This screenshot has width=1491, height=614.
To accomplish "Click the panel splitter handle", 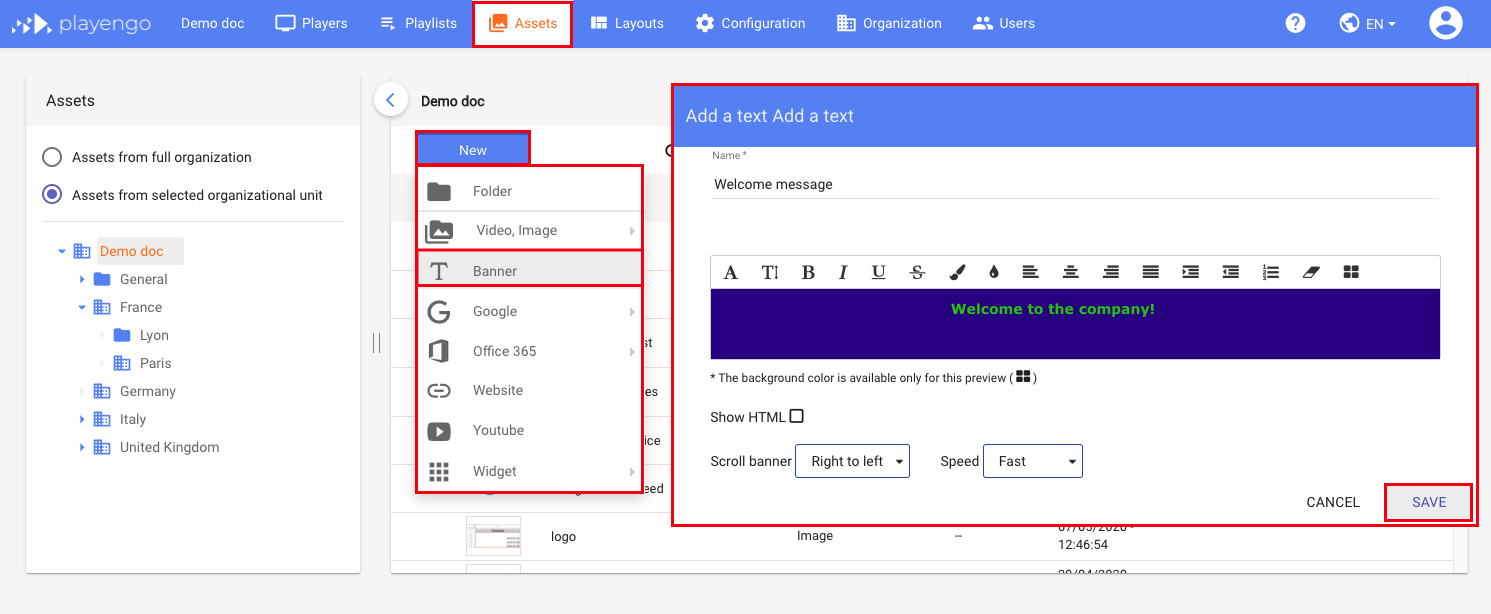I will point(376,343).
